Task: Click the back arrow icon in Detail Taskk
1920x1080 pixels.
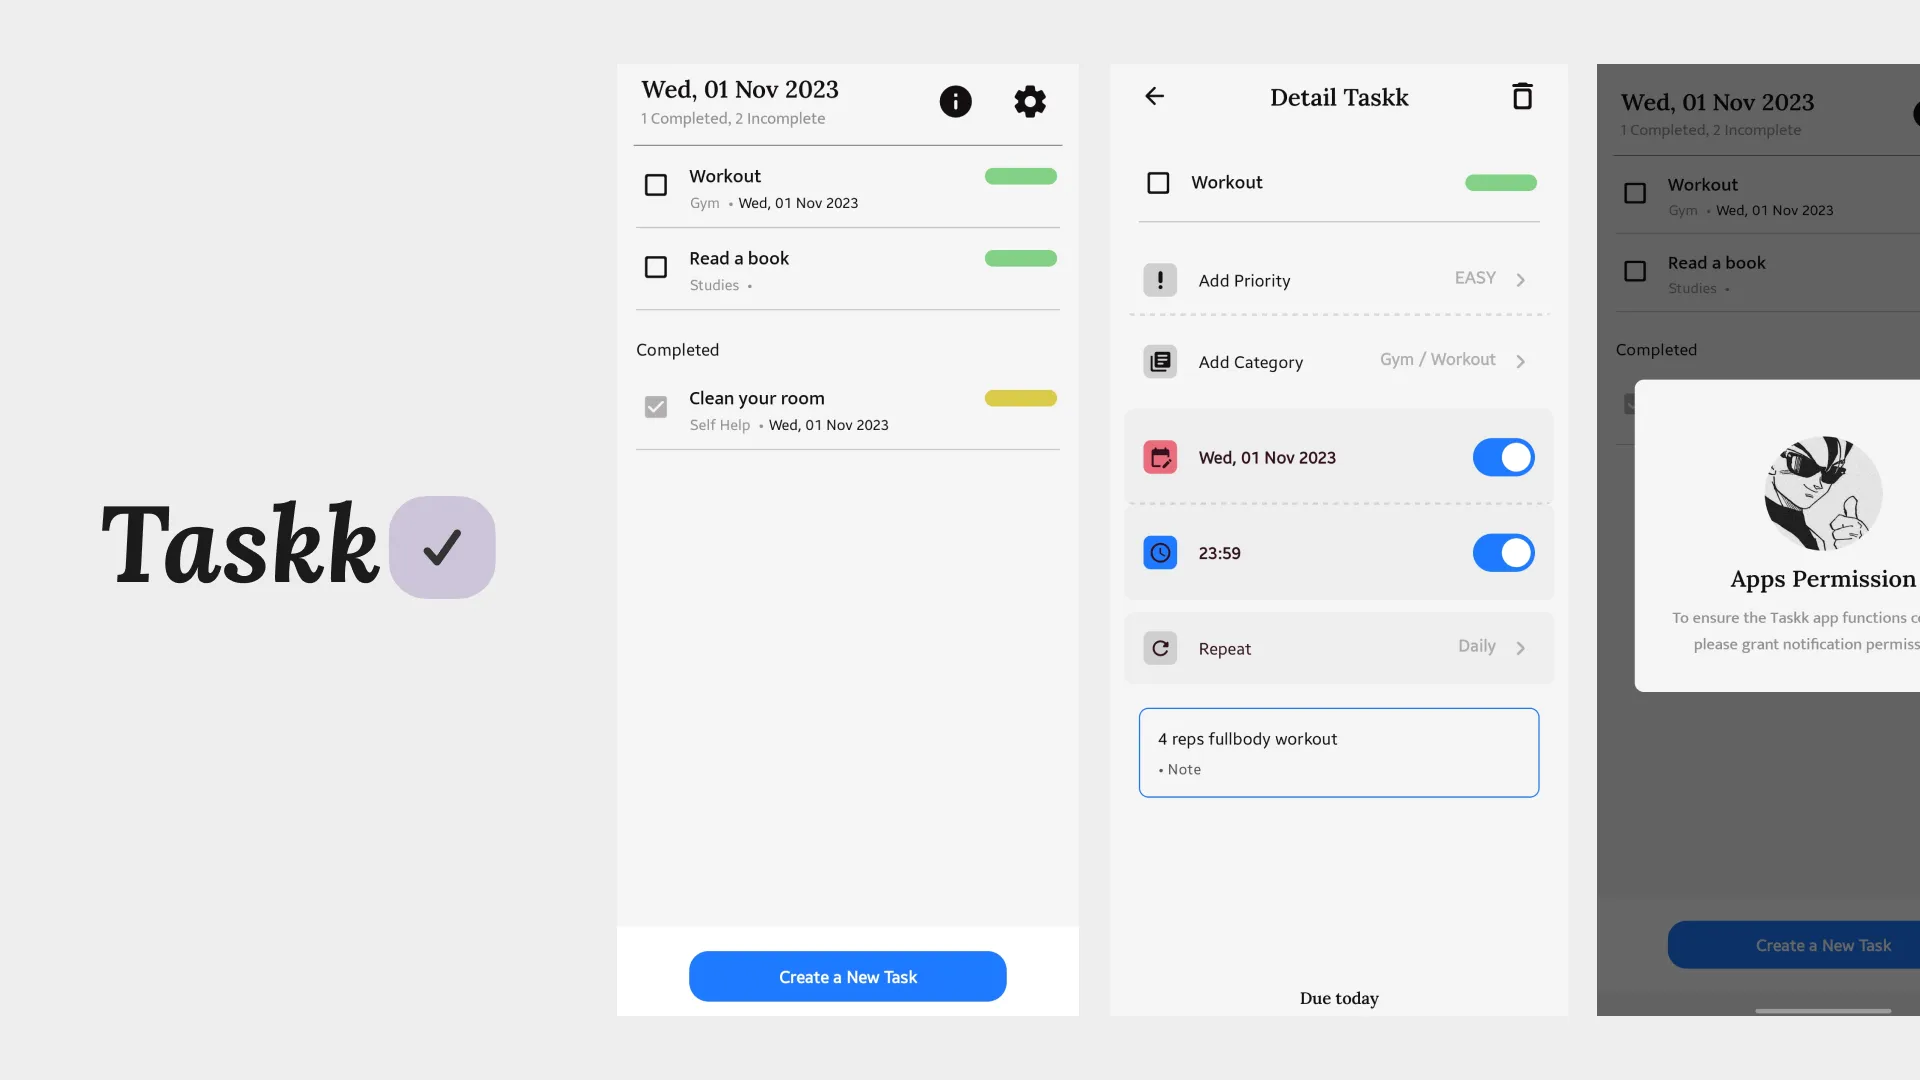Action: pos(1154,95)
